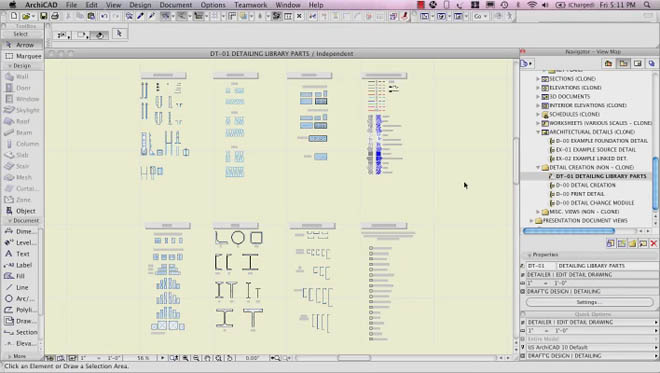Viewport: 660px width, 373px height.
Task: Click the Print icon in toolbar
Action: (55, 16)
